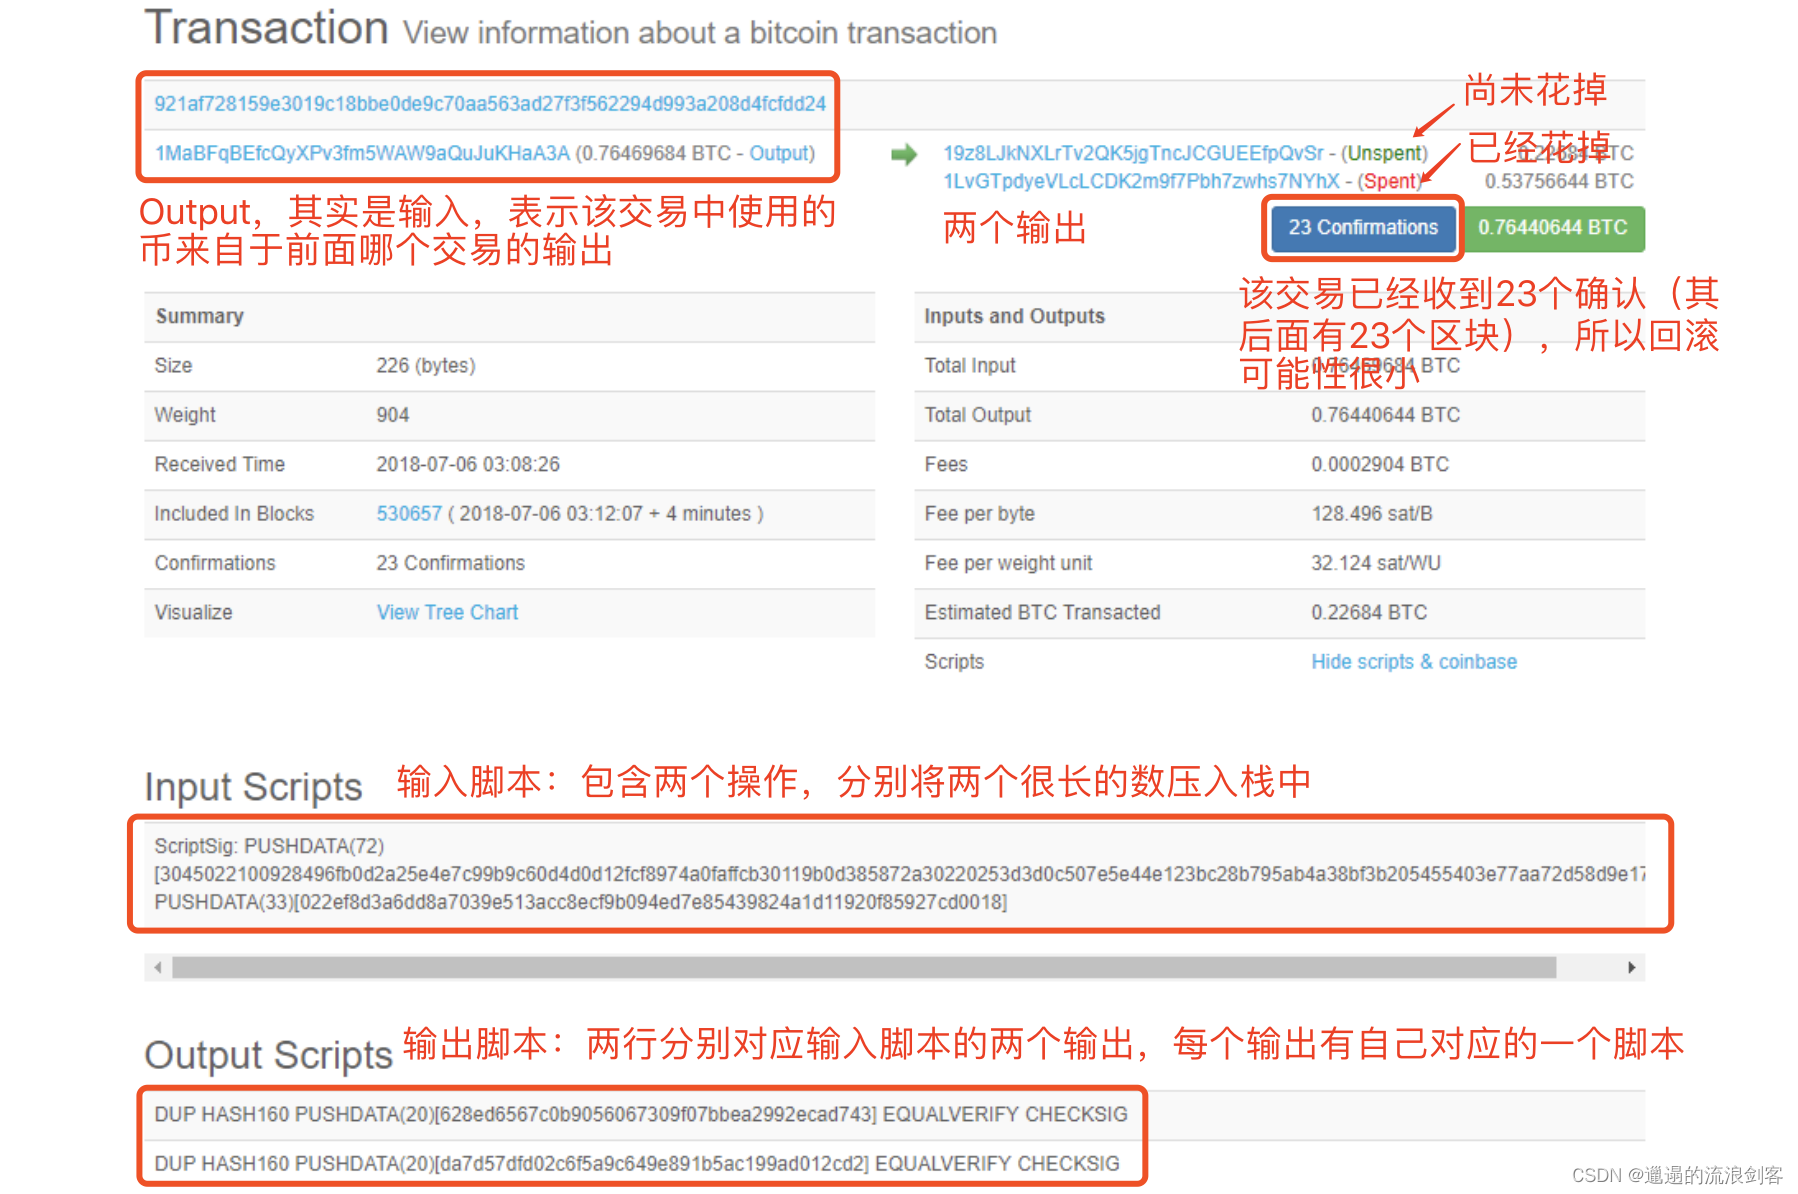Click the Input Scripts horizontal scrollbar thumb
Image resolution: width=1798 pixels, height=1194 pixels.
coord(863,967)
